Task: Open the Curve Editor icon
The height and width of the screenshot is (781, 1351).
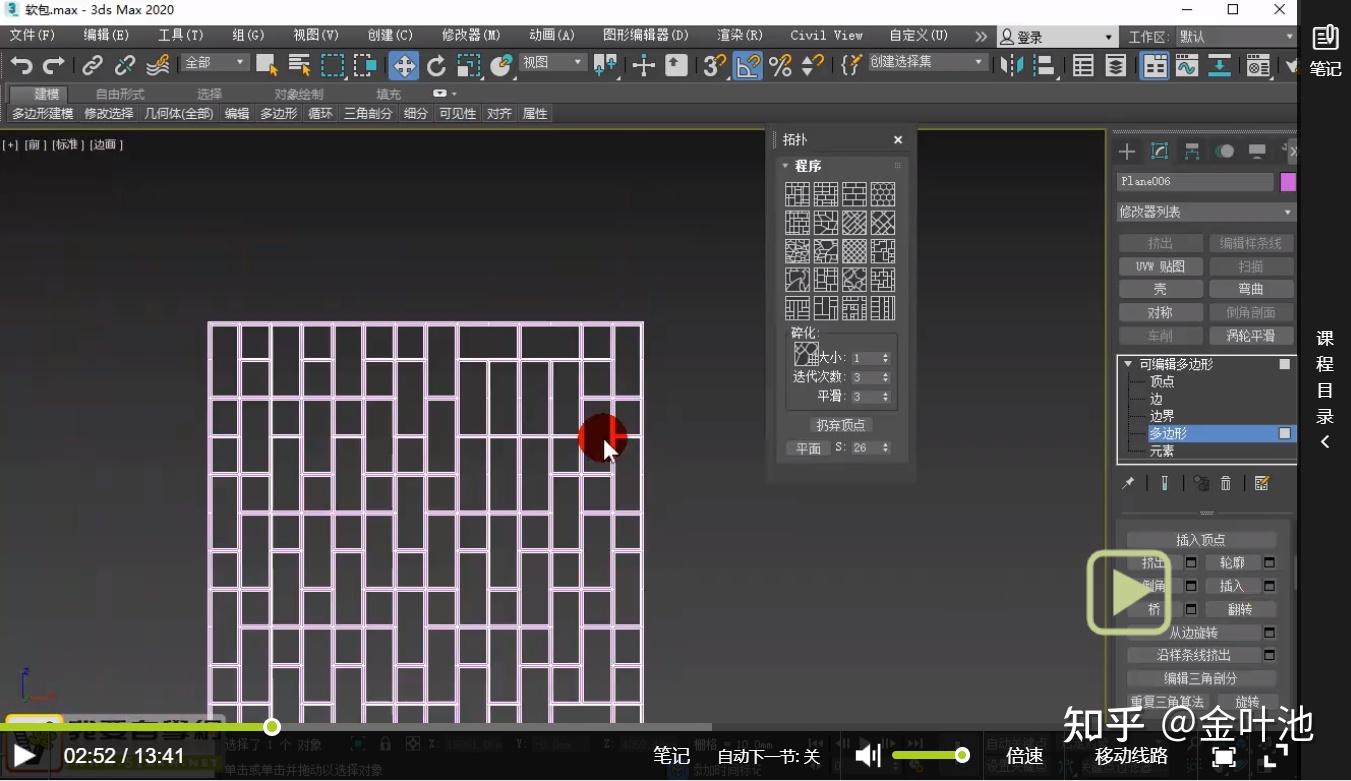Action: tap(1187, 66)
